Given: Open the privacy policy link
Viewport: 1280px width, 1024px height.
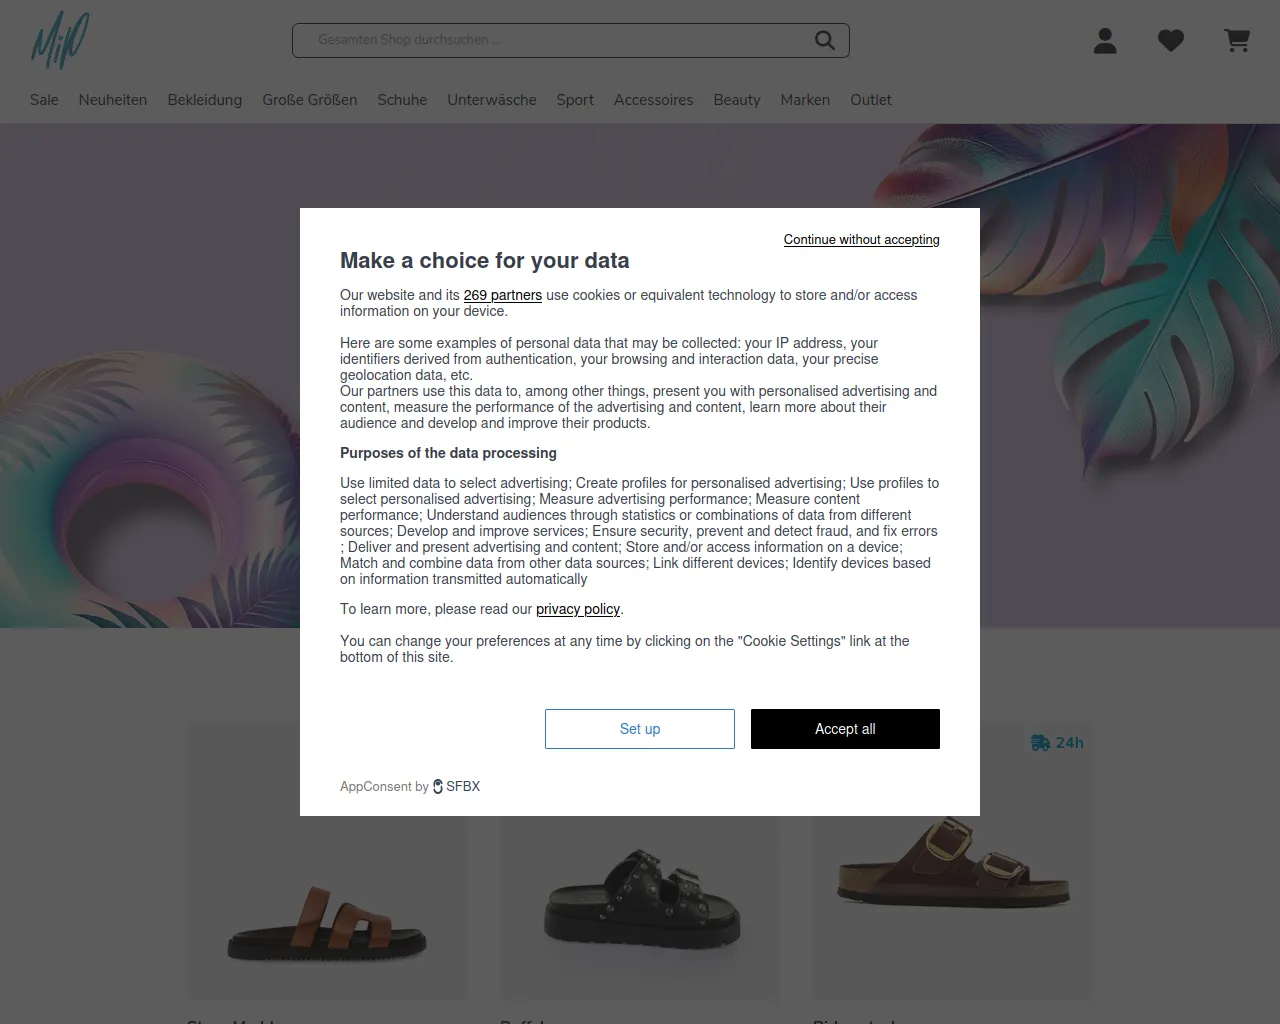Looking at the screenshot, I should pyautogui.click(x=578, y=609).
